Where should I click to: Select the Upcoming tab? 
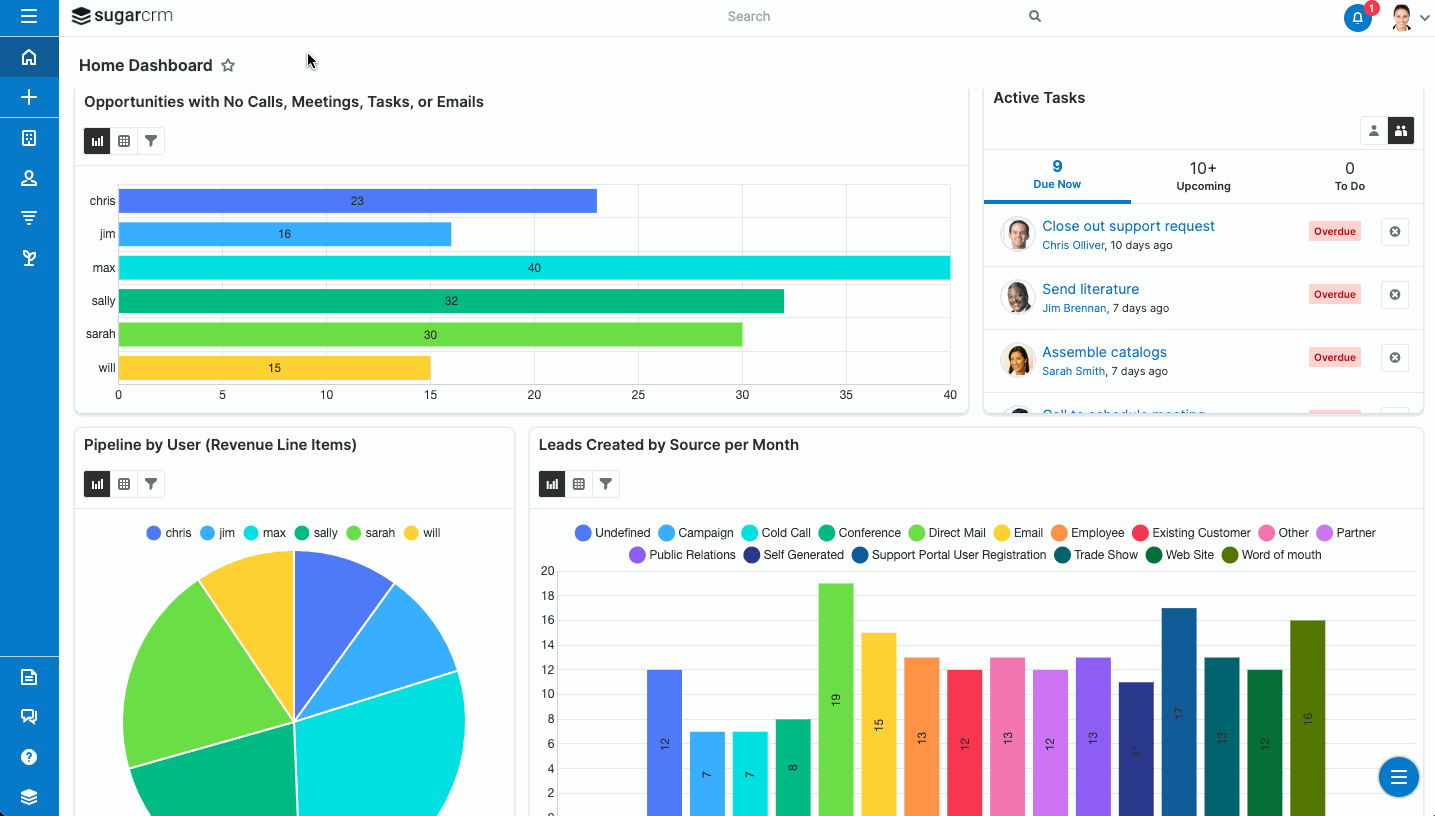tap(1203, 177)
